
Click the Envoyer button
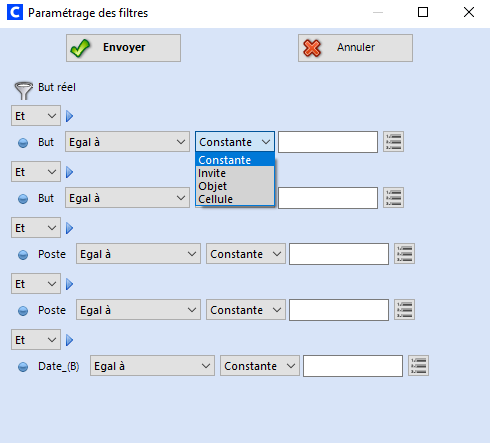click(x=123, y=48)
